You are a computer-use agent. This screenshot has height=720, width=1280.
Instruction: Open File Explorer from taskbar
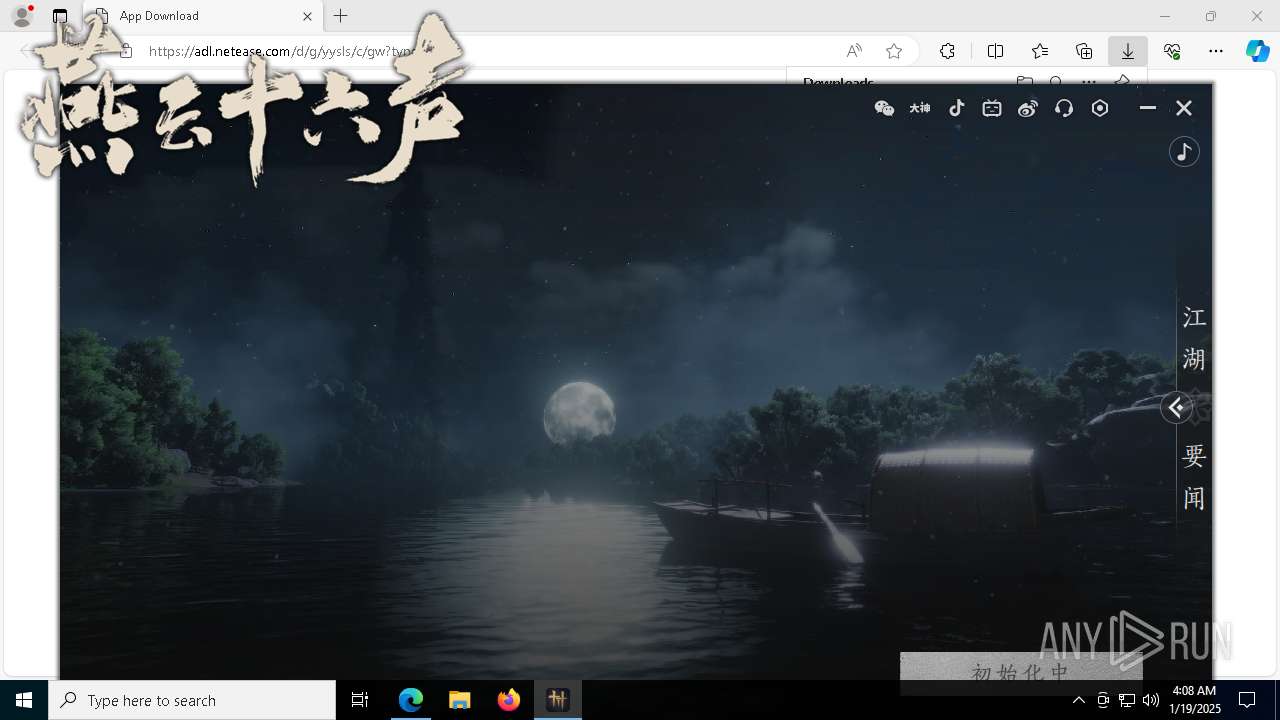459,700
